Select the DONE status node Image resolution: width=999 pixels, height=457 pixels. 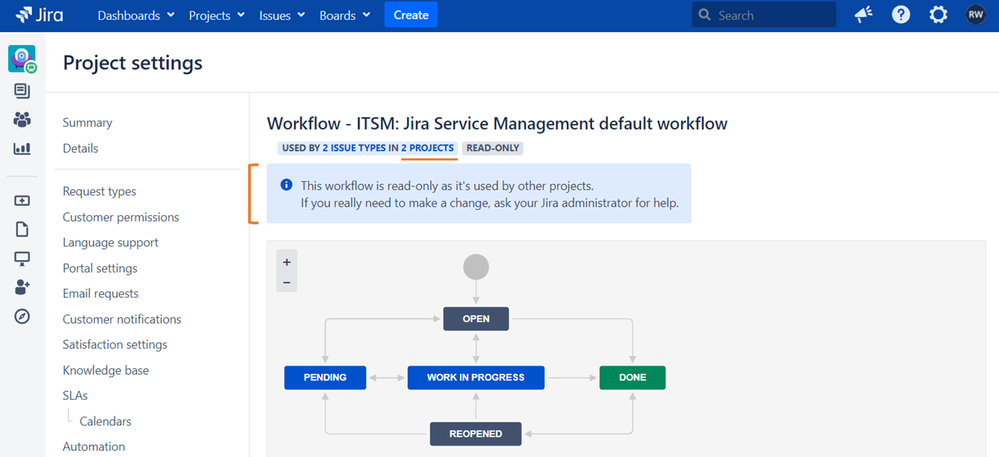click(633, 377)
